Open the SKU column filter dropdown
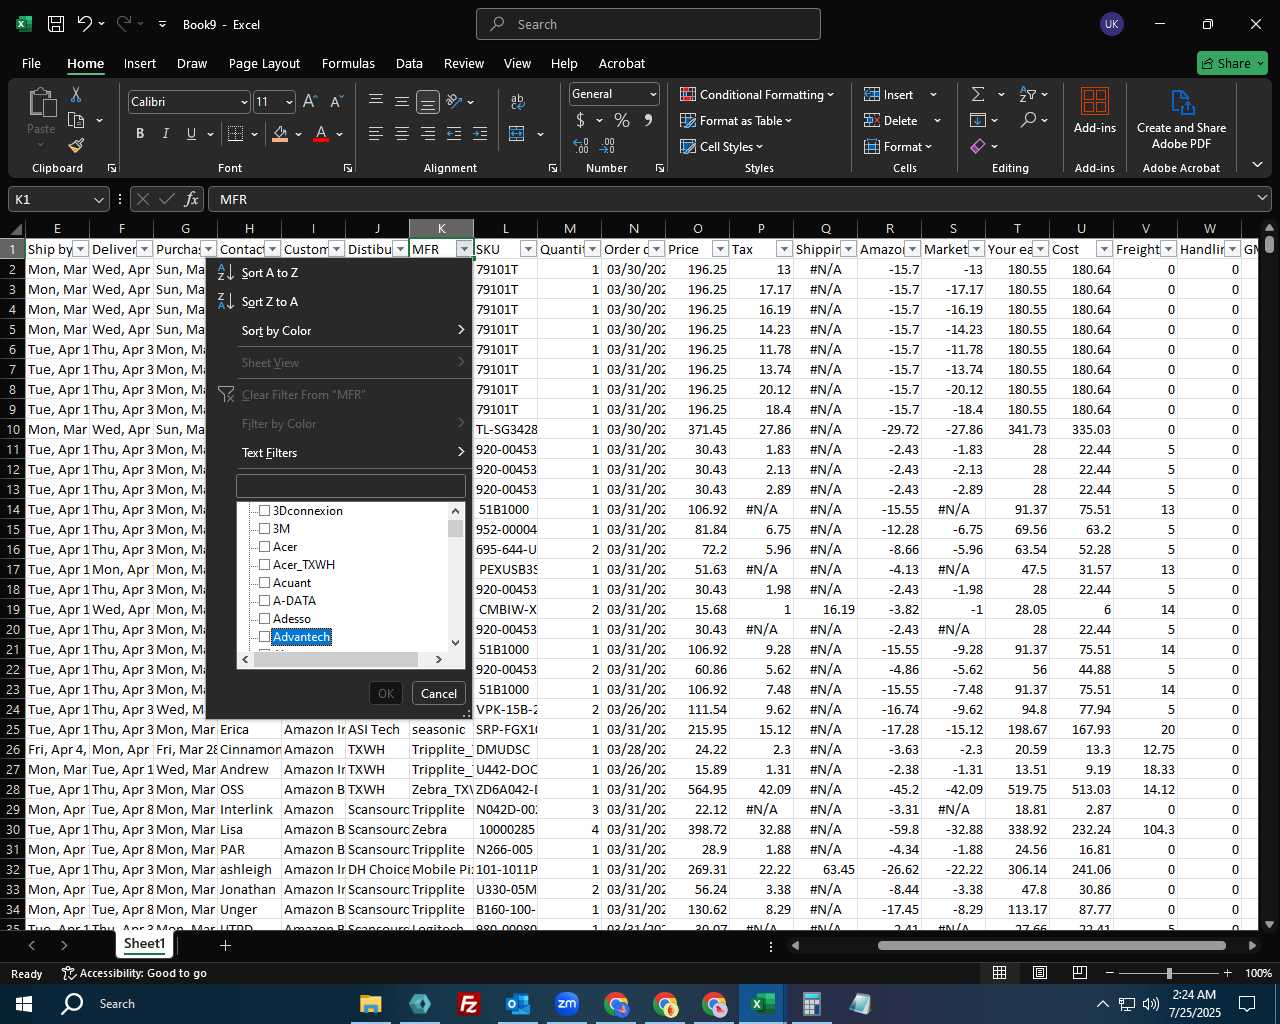The image size is (1280, 1024). coord(528,249)
